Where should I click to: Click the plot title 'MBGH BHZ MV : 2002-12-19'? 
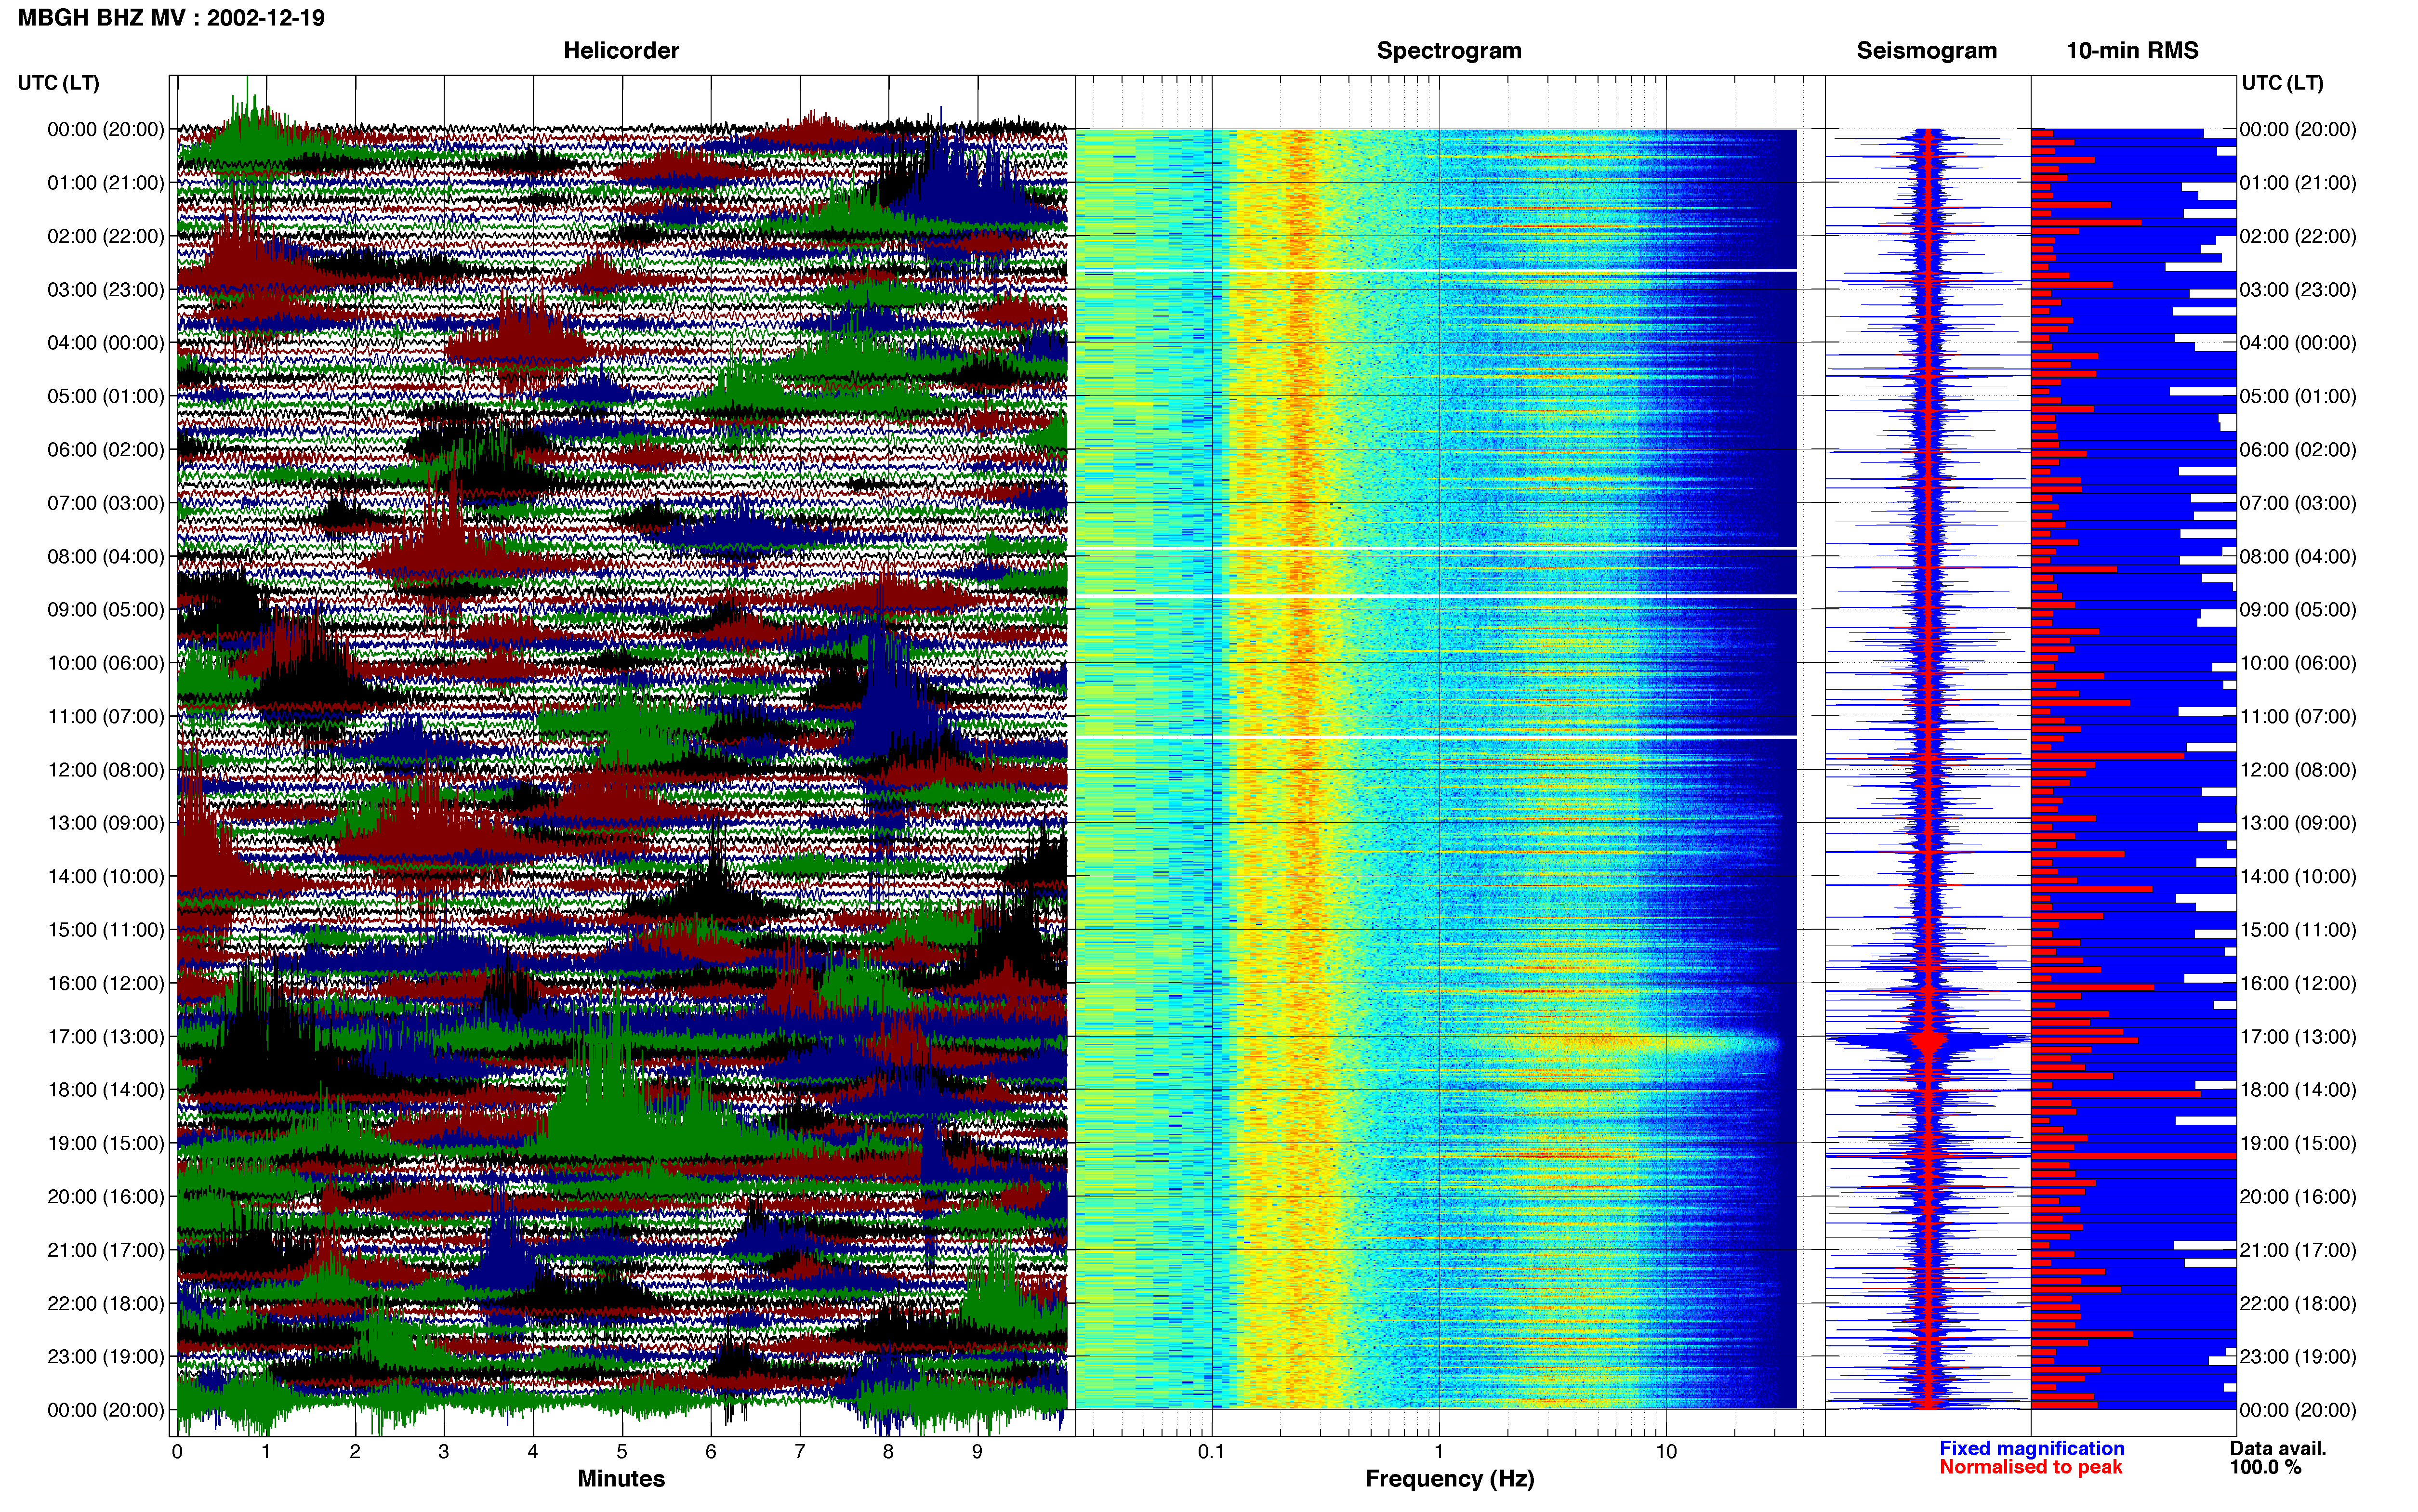[171, 18]
